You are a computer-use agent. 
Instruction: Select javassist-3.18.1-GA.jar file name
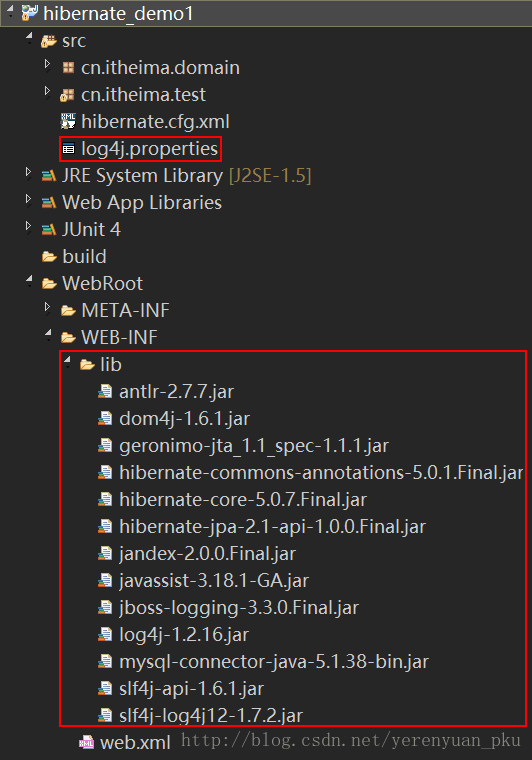coord(214,581)
